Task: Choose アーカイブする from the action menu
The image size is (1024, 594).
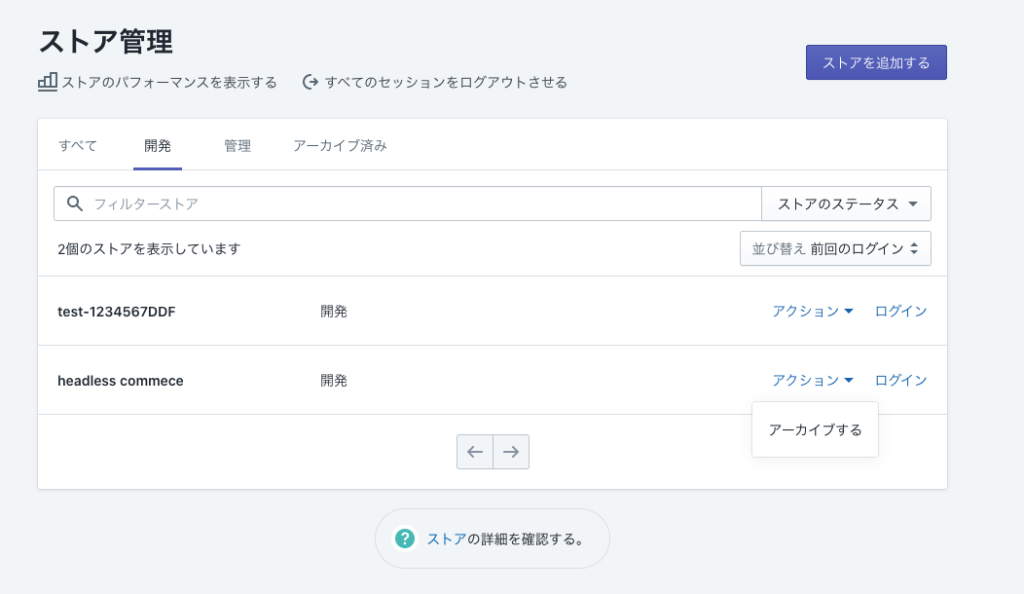Action: (815, 430)
